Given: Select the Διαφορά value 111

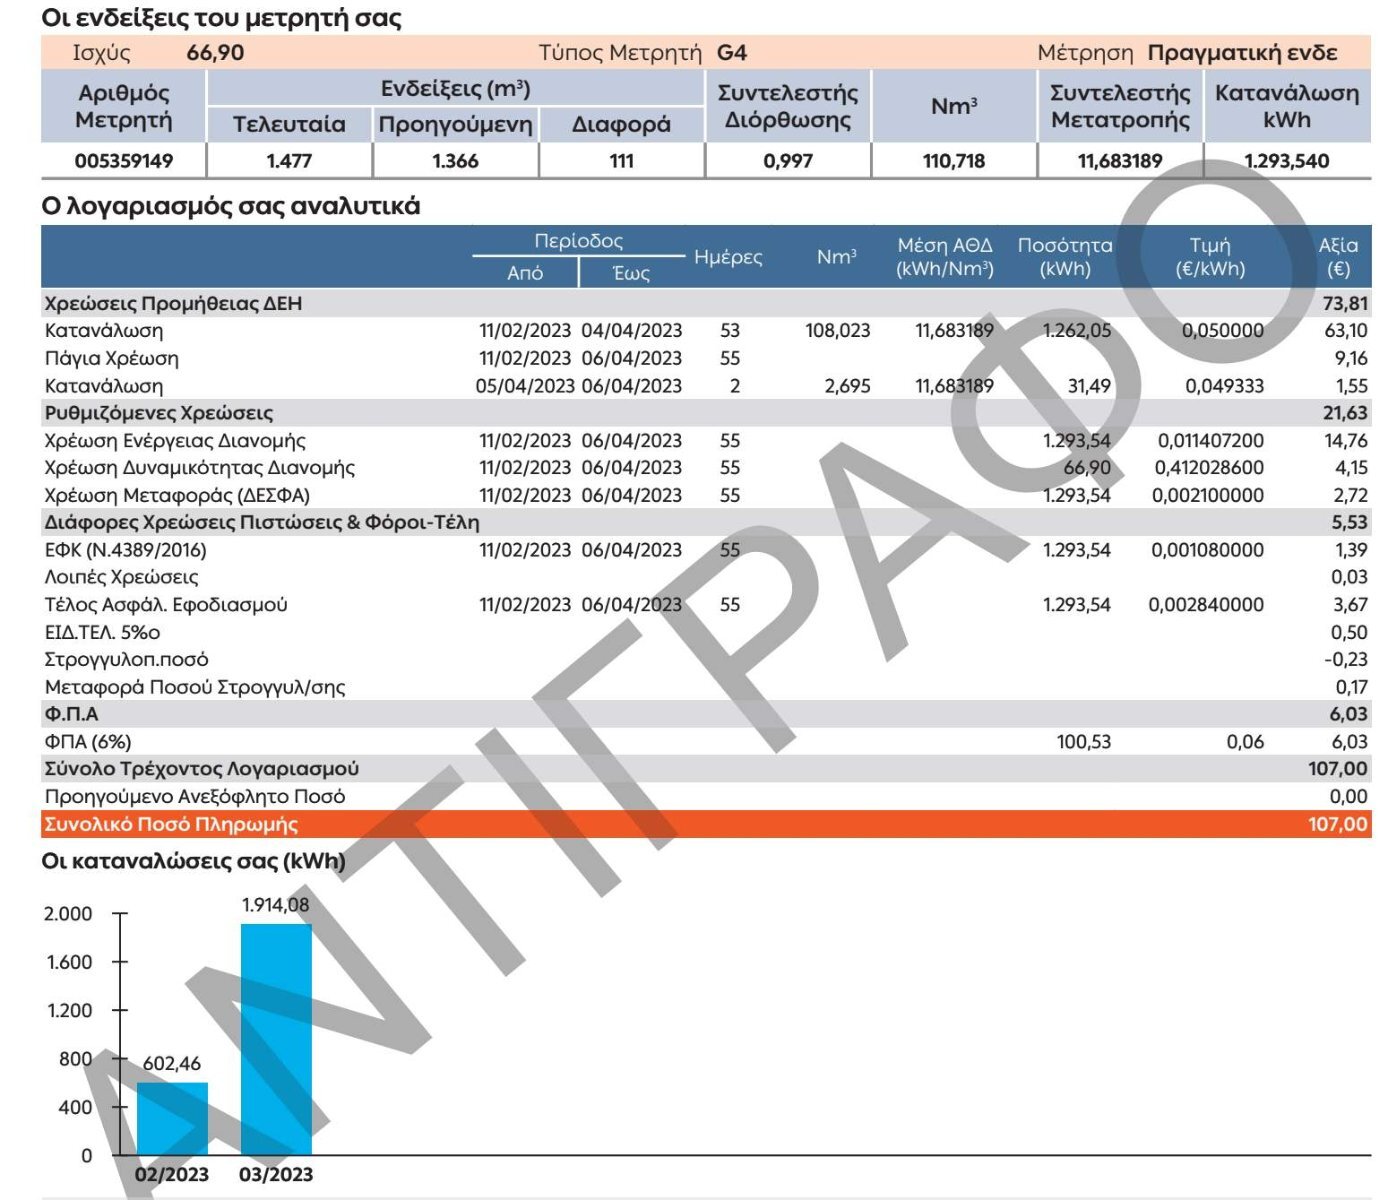Looking at the screenshot, I should pyautogui.click(x=621, y=161).
